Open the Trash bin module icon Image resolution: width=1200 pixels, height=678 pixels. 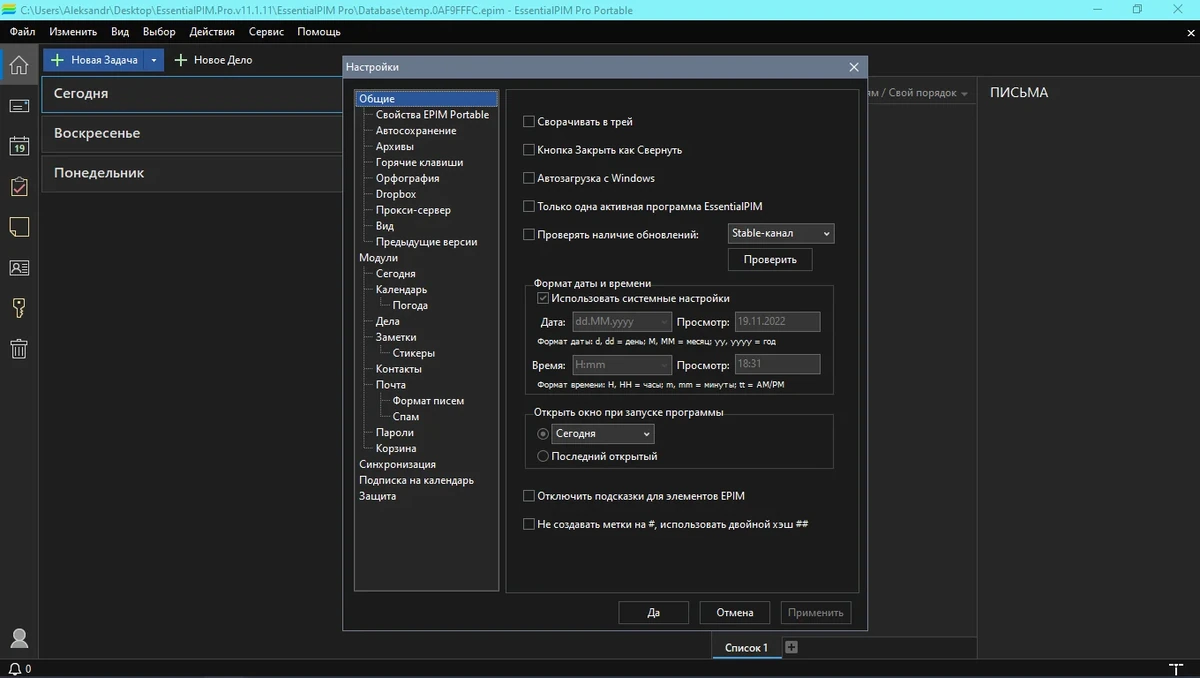[18, 349]
